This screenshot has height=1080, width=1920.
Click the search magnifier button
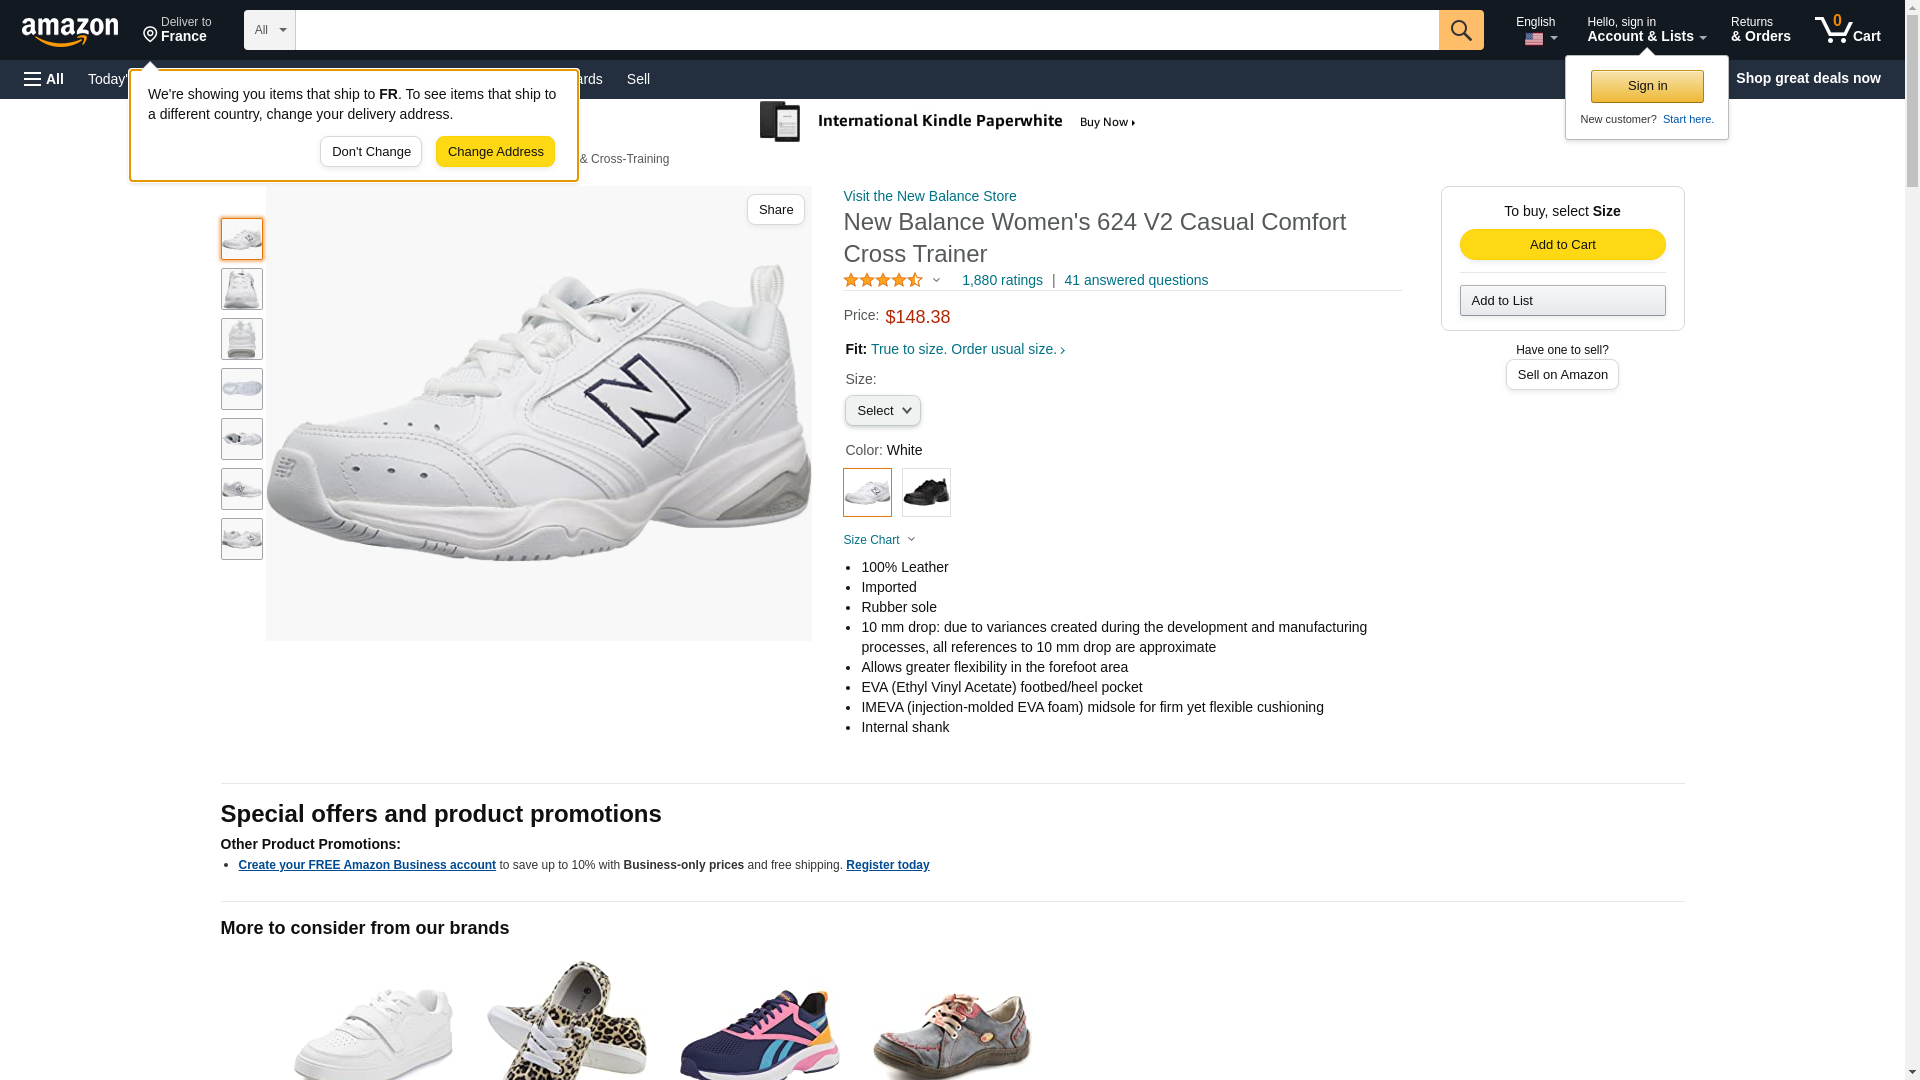click(1460, 30)
